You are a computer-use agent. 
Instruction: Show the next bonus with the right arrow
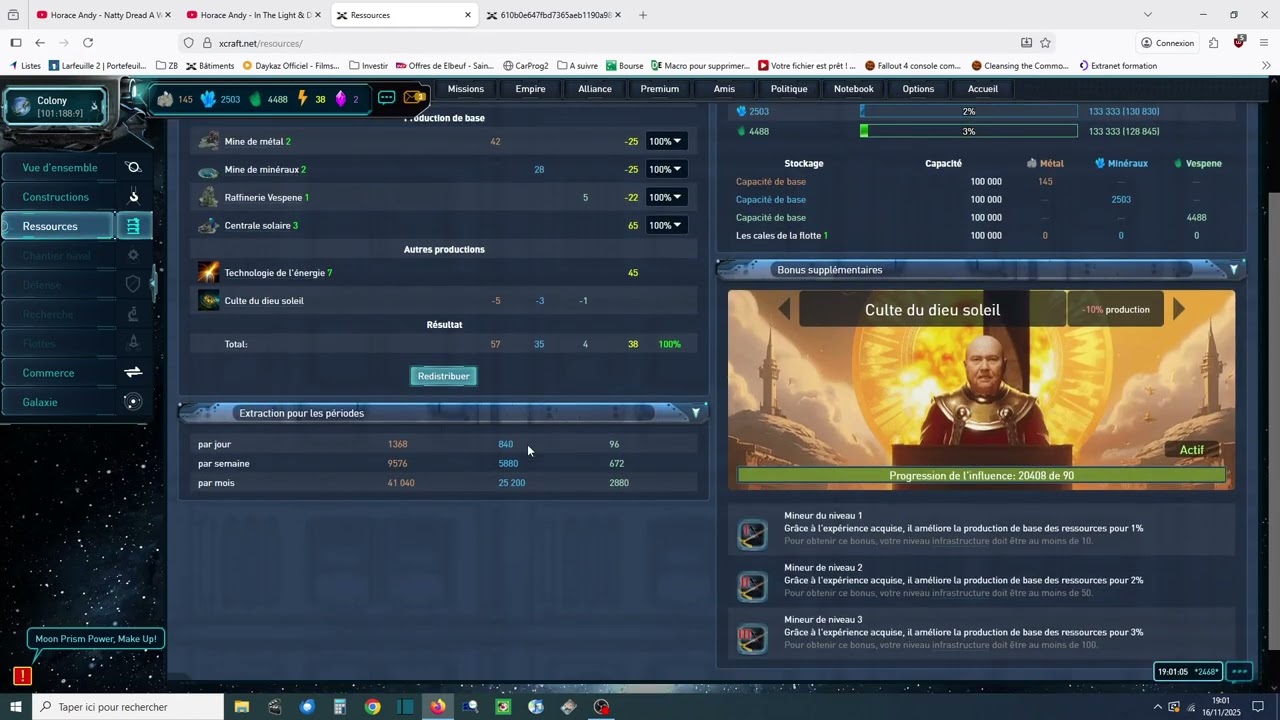click(x=1179, y=309)
